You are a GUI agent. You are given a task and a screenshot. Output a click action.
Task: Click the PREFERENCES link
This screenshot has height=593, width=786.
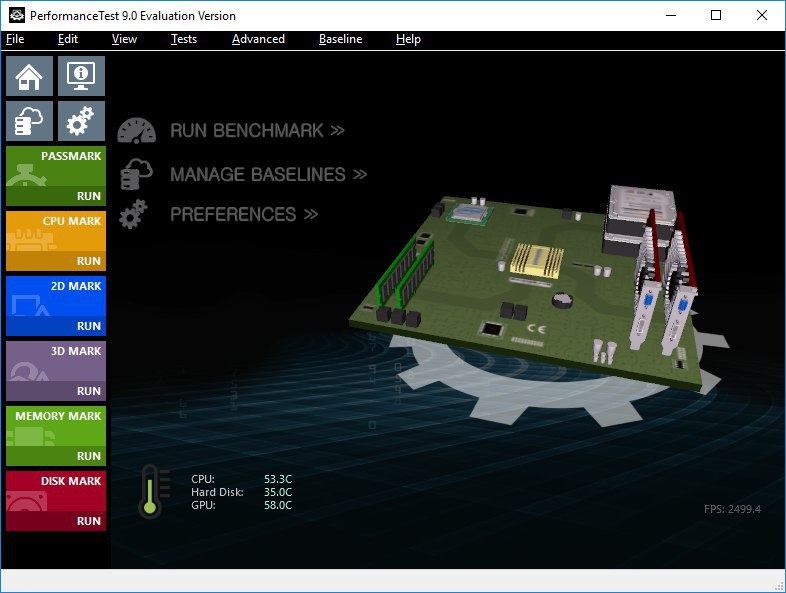(244, 215)
